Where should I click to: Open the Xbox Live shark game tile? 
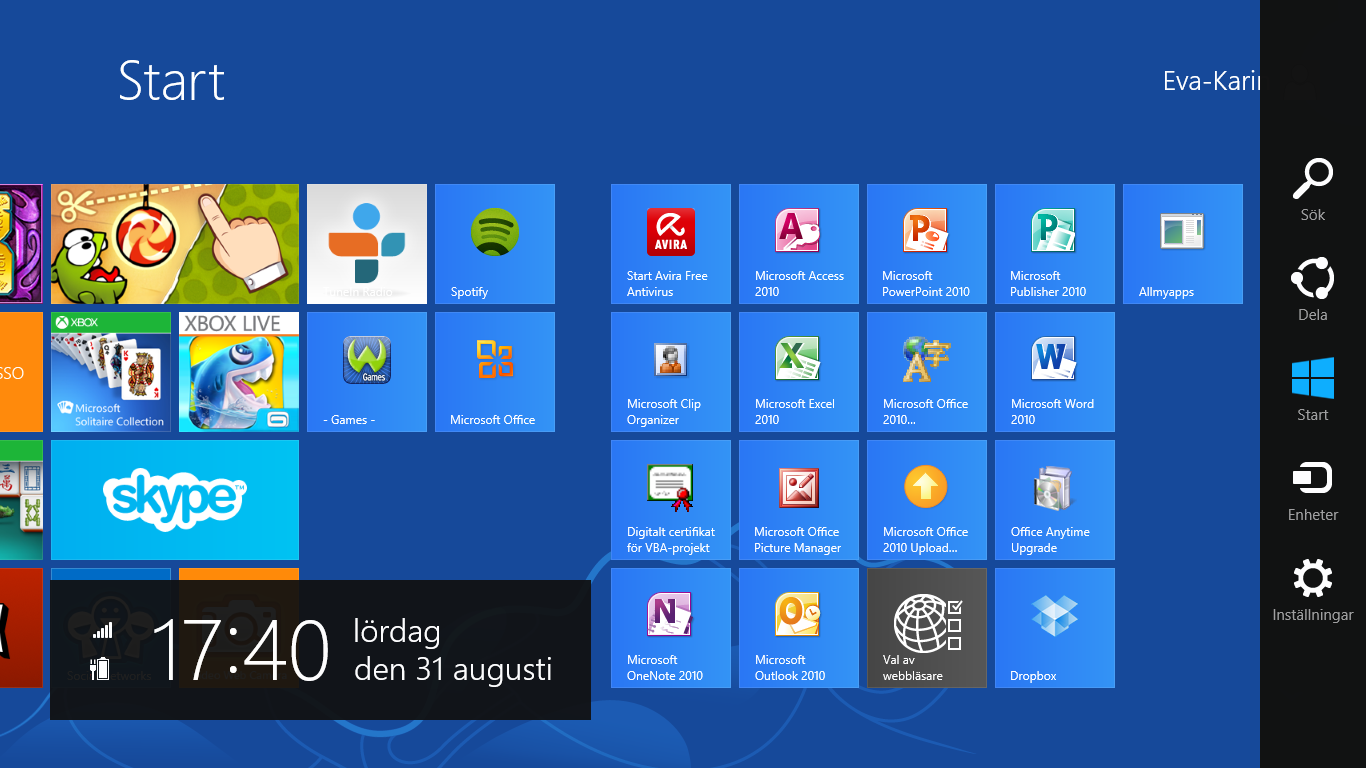point(239,372)
